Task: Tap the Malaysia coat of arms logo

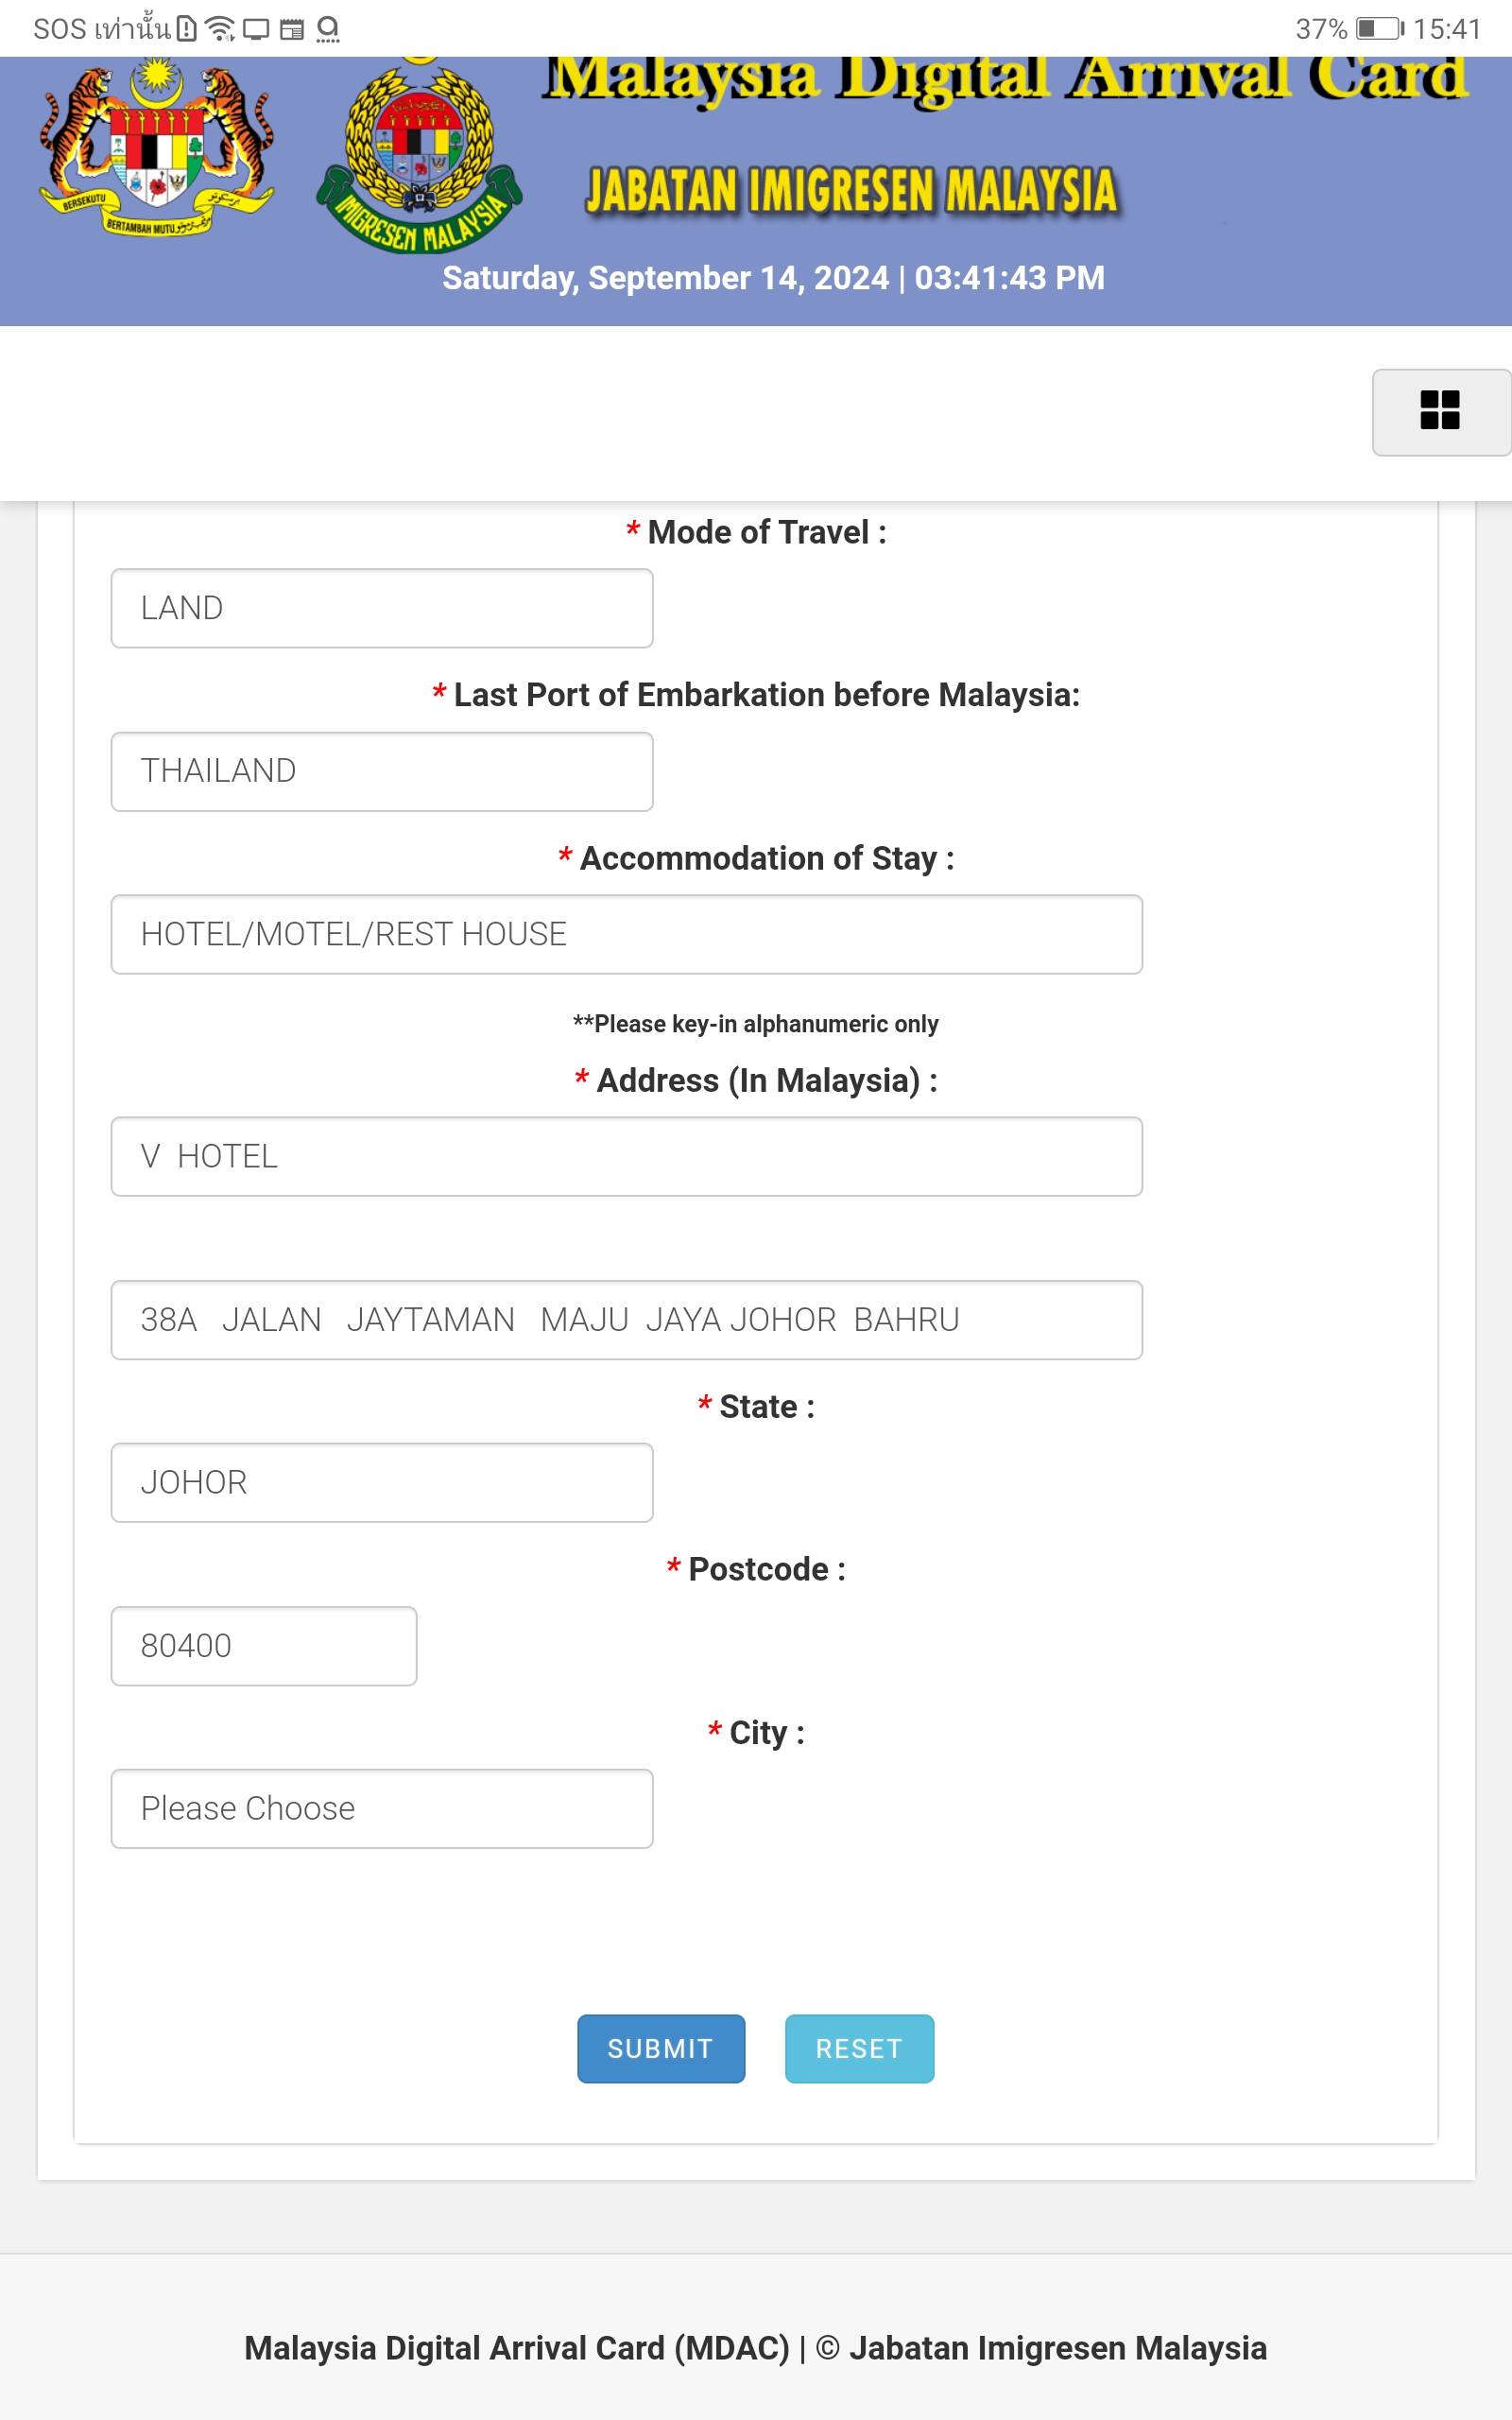Action: pyautogui.click(x=157, y=148)
